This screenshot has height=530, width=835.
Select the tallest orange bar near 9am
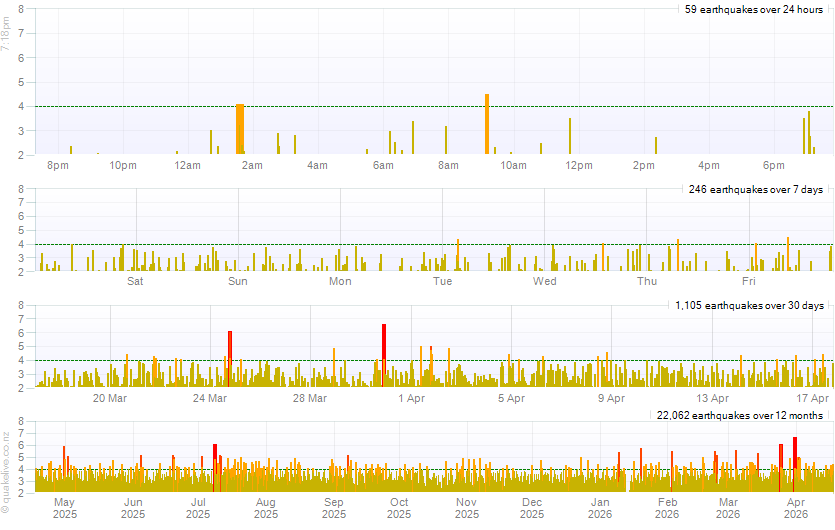coord(487,124)
